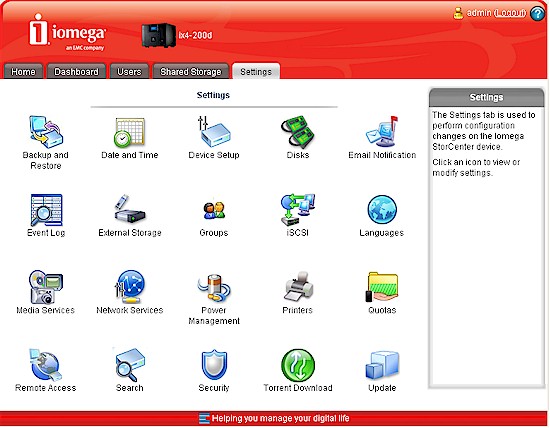This screenshot has height=428, width=550.
Task: Open the Update icon
Action: pos(382,365)
